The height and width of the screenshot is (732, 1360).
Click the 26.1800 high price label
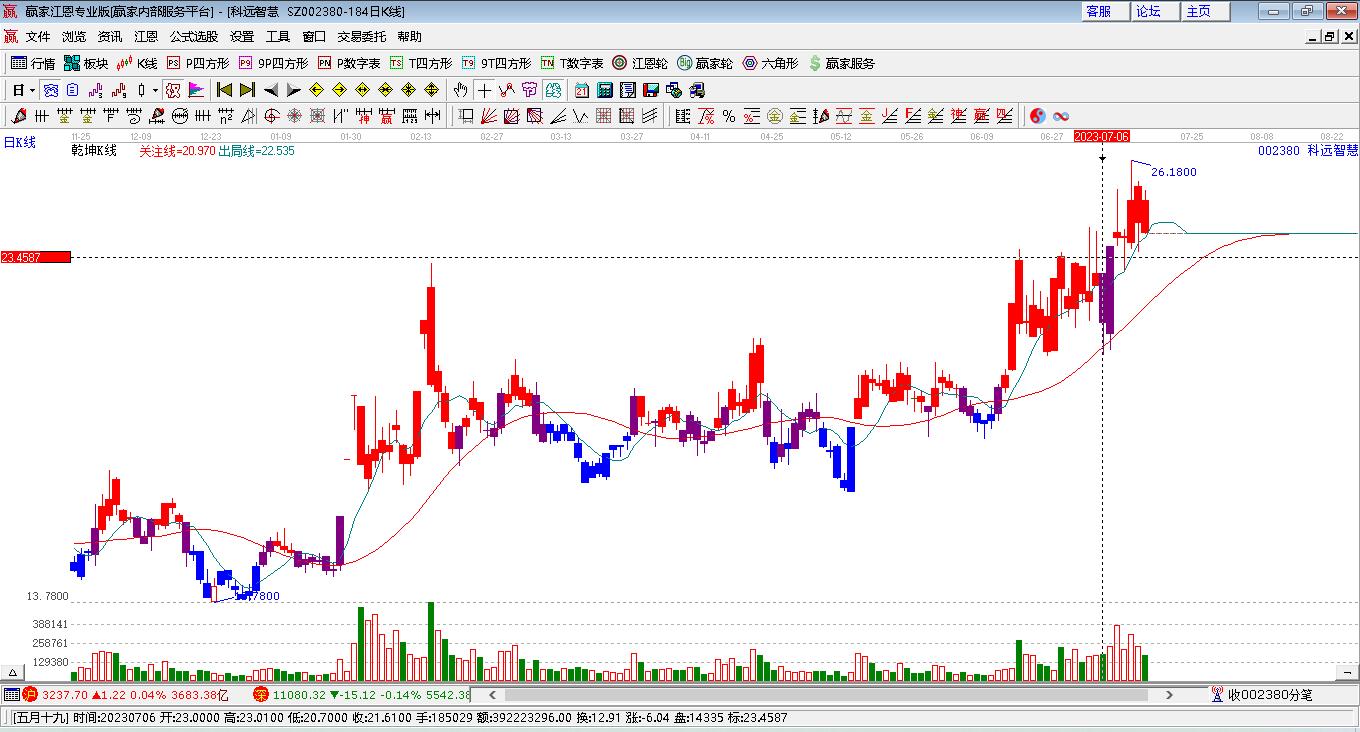(1174, 172)
